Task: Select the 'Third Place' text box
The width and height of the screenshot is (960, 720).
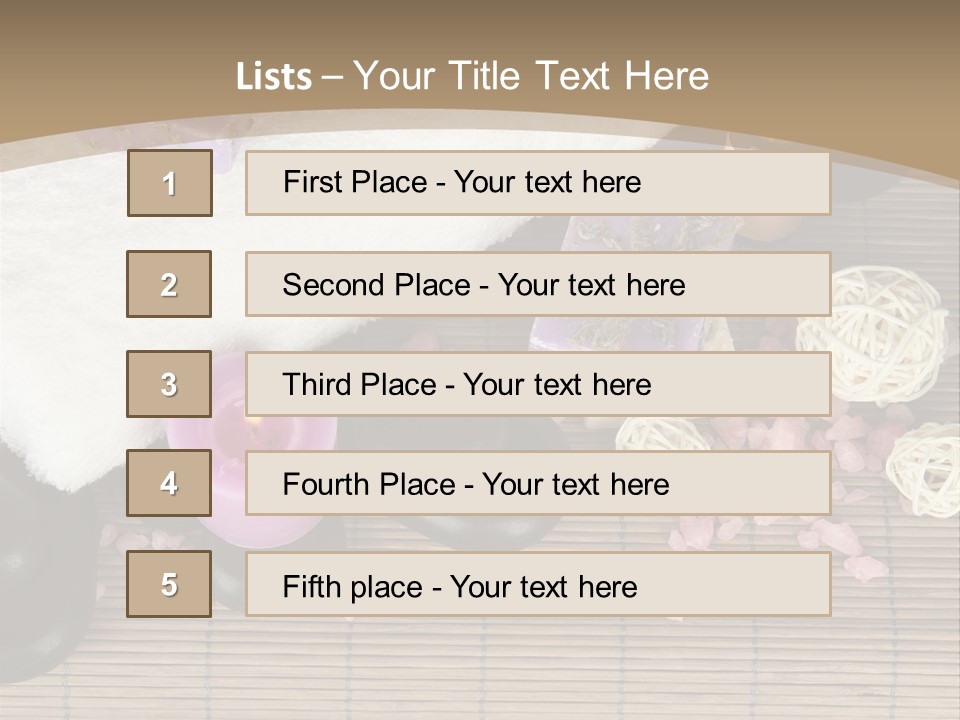Action: [x=538, y=384]
